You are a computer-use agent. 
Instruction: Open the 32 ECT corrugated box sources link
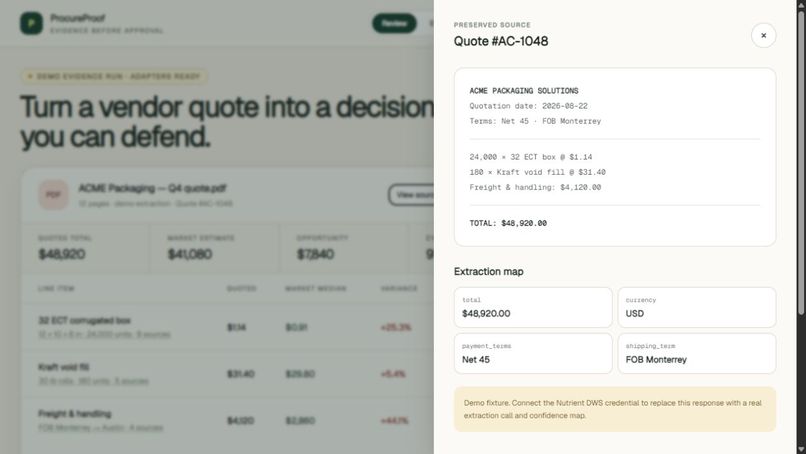104,334
